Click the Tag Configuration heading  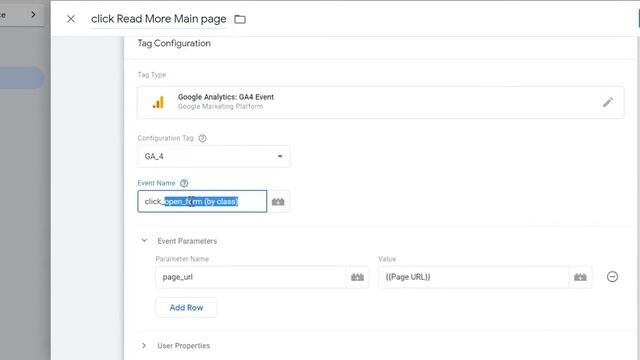(174, 43)
